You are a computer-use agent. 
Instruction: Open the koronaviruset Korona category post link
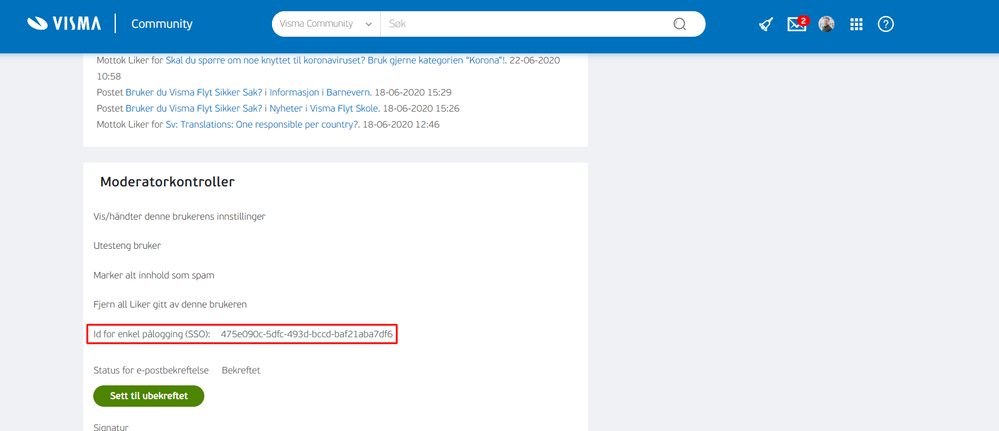(338, 60)
